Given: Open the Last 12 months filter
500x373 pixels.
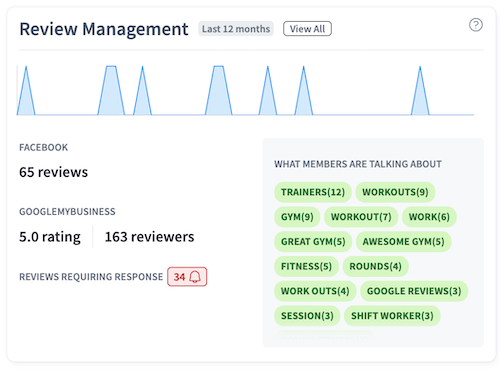Looking at the screenshot, I should click(x=236, y=29).
